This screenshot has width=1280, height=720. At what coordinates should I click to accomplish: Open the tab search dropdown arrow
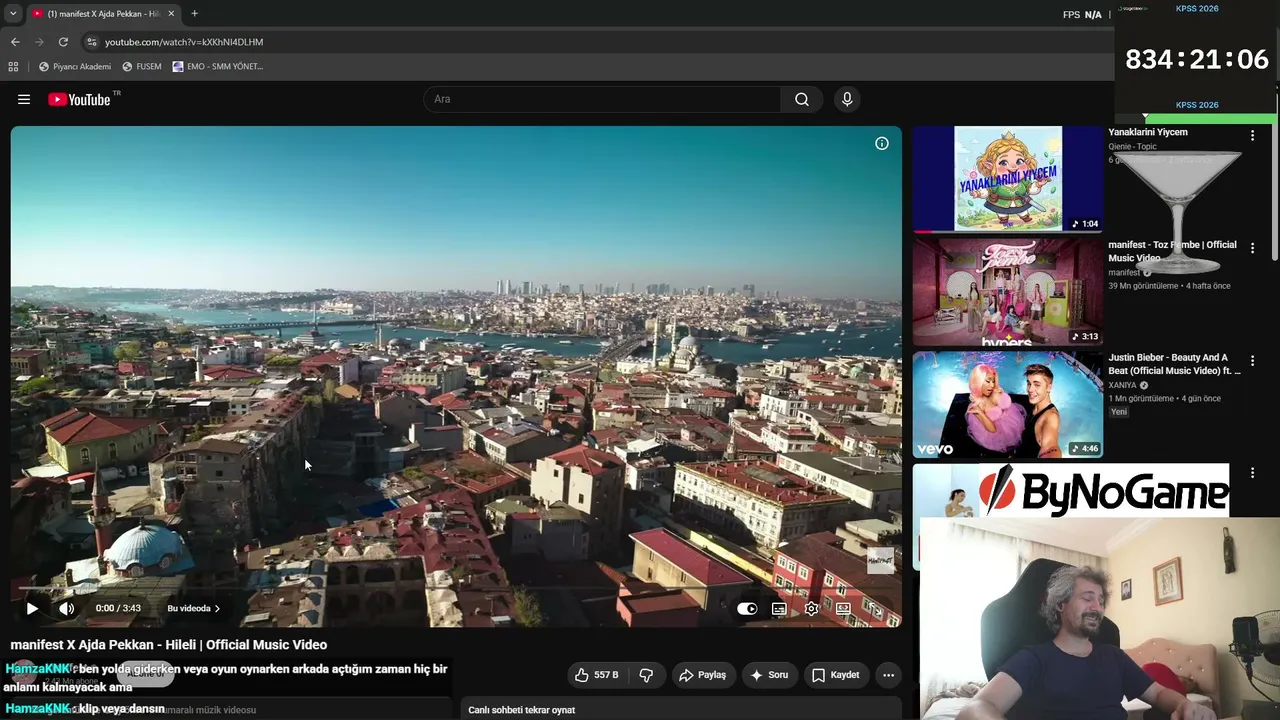pos(12,14)
